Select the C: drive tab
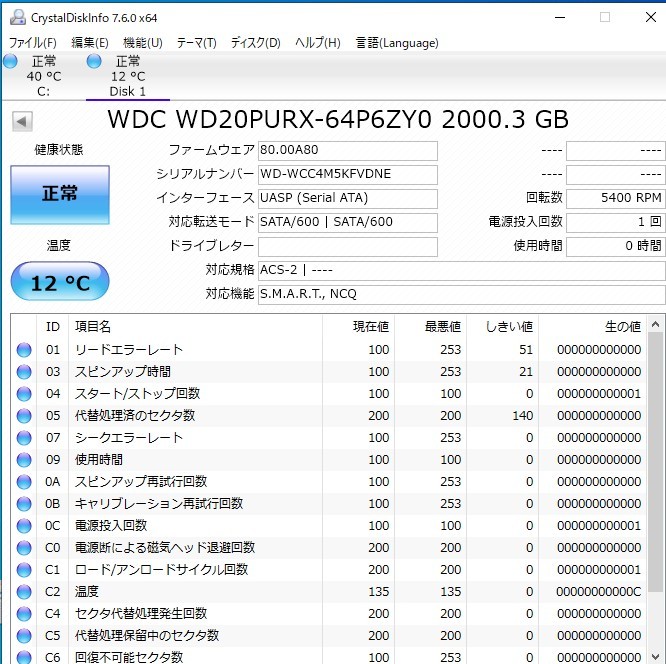 click(43, 76)
